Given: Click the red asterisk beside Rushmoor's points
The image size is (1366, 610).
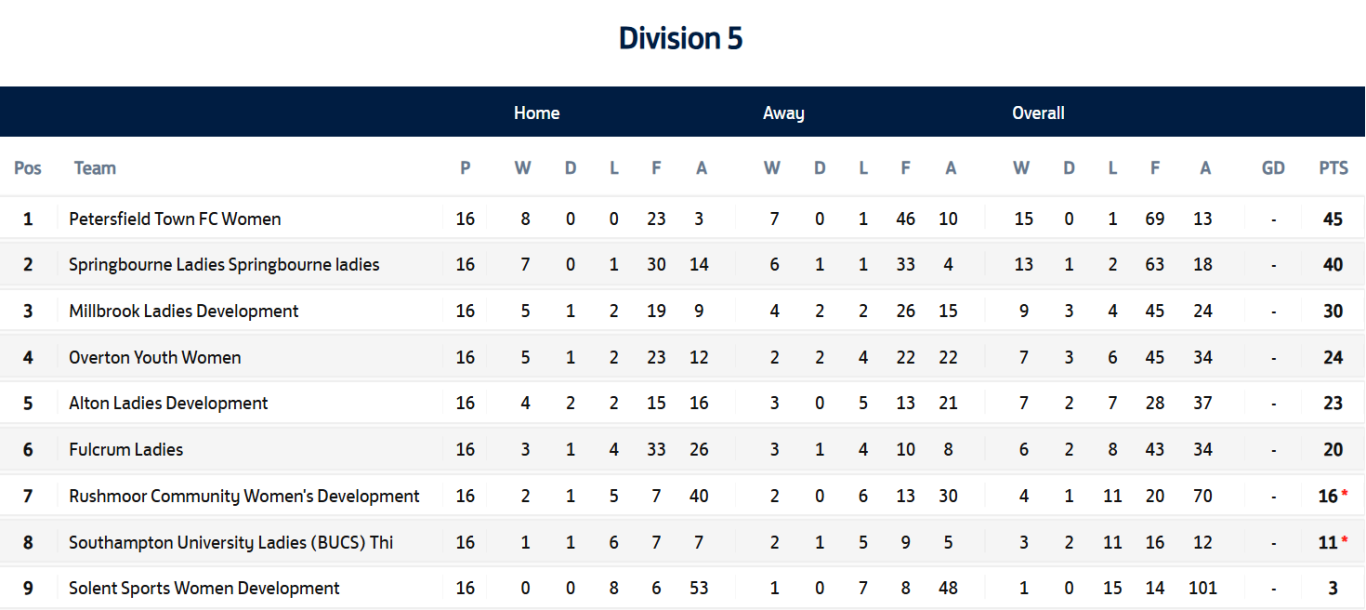Looking at the screenshot, I should [x=1345, y=494].
